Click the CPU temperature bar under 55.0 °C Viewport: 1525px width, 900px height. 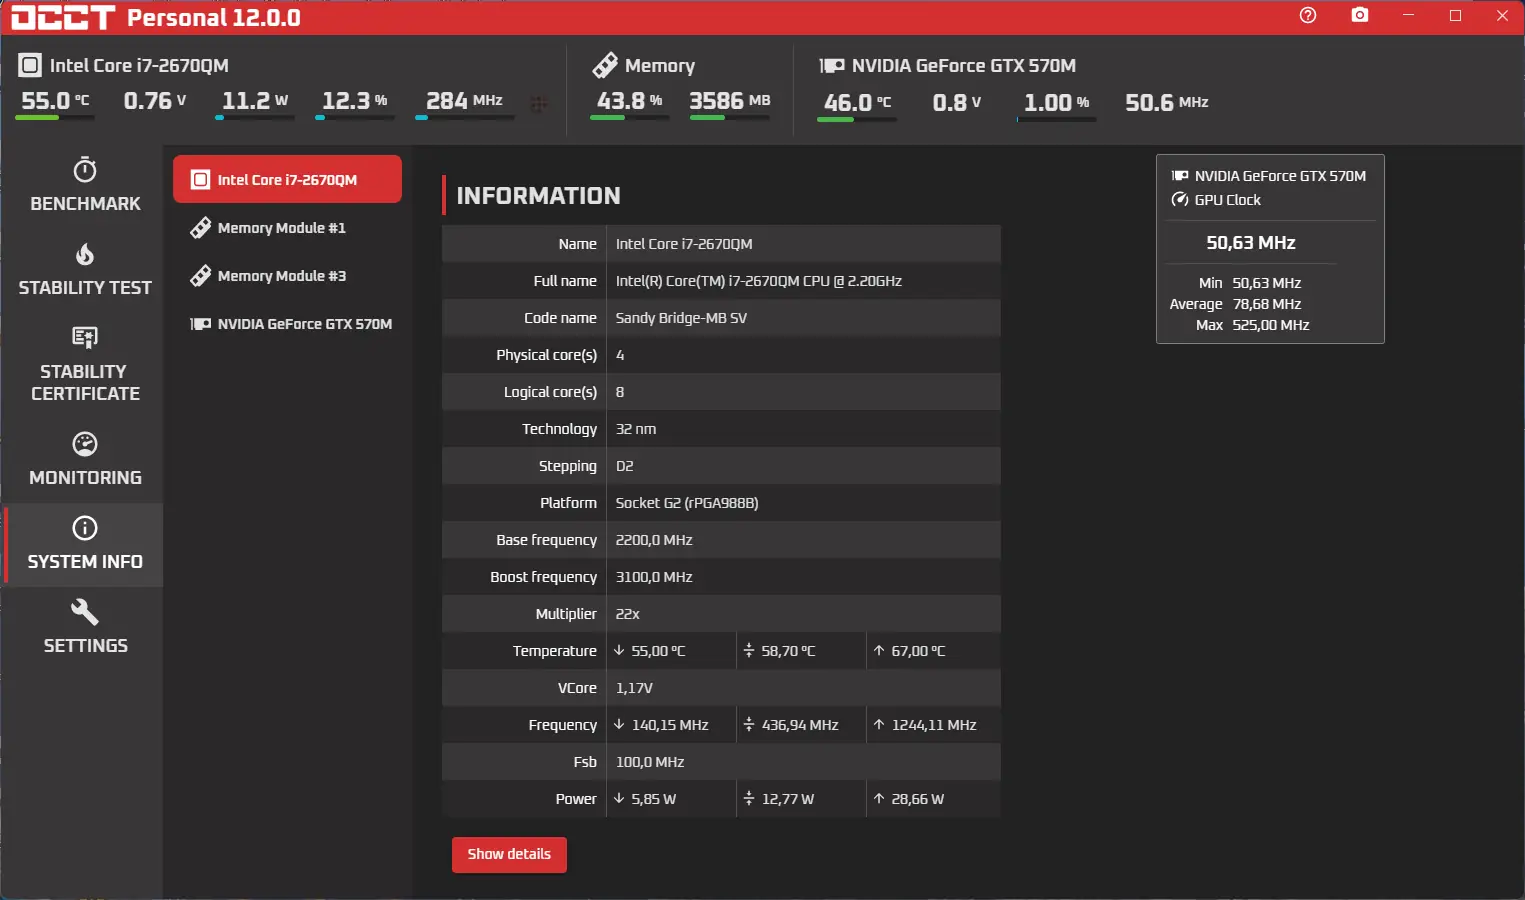55,118
